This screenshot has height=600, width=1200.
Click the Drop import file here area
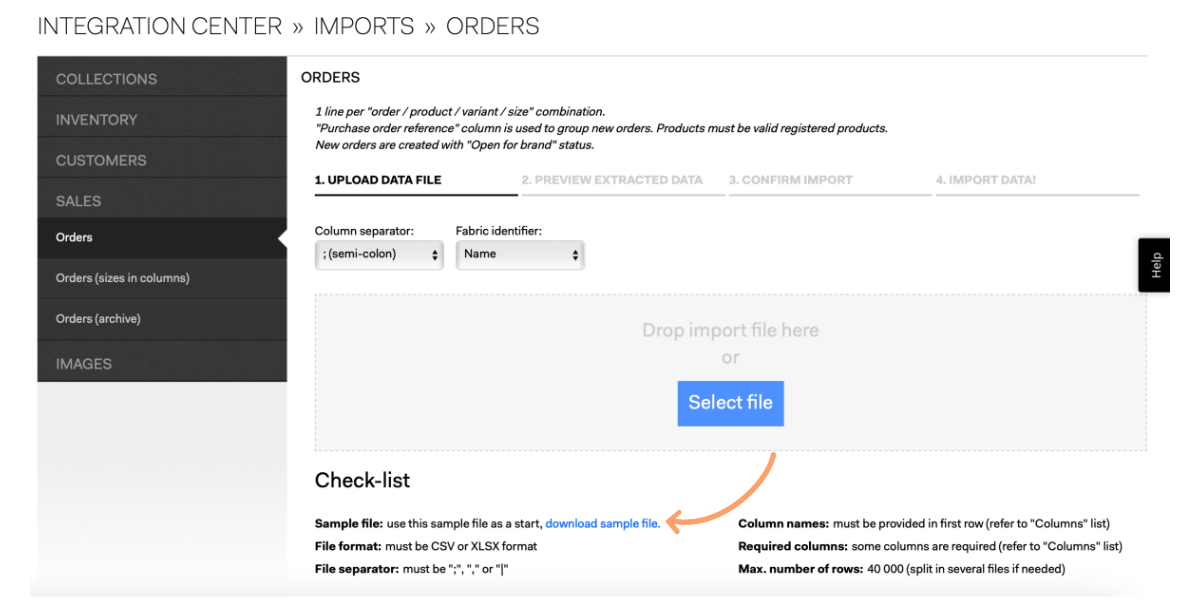[730, 372]
